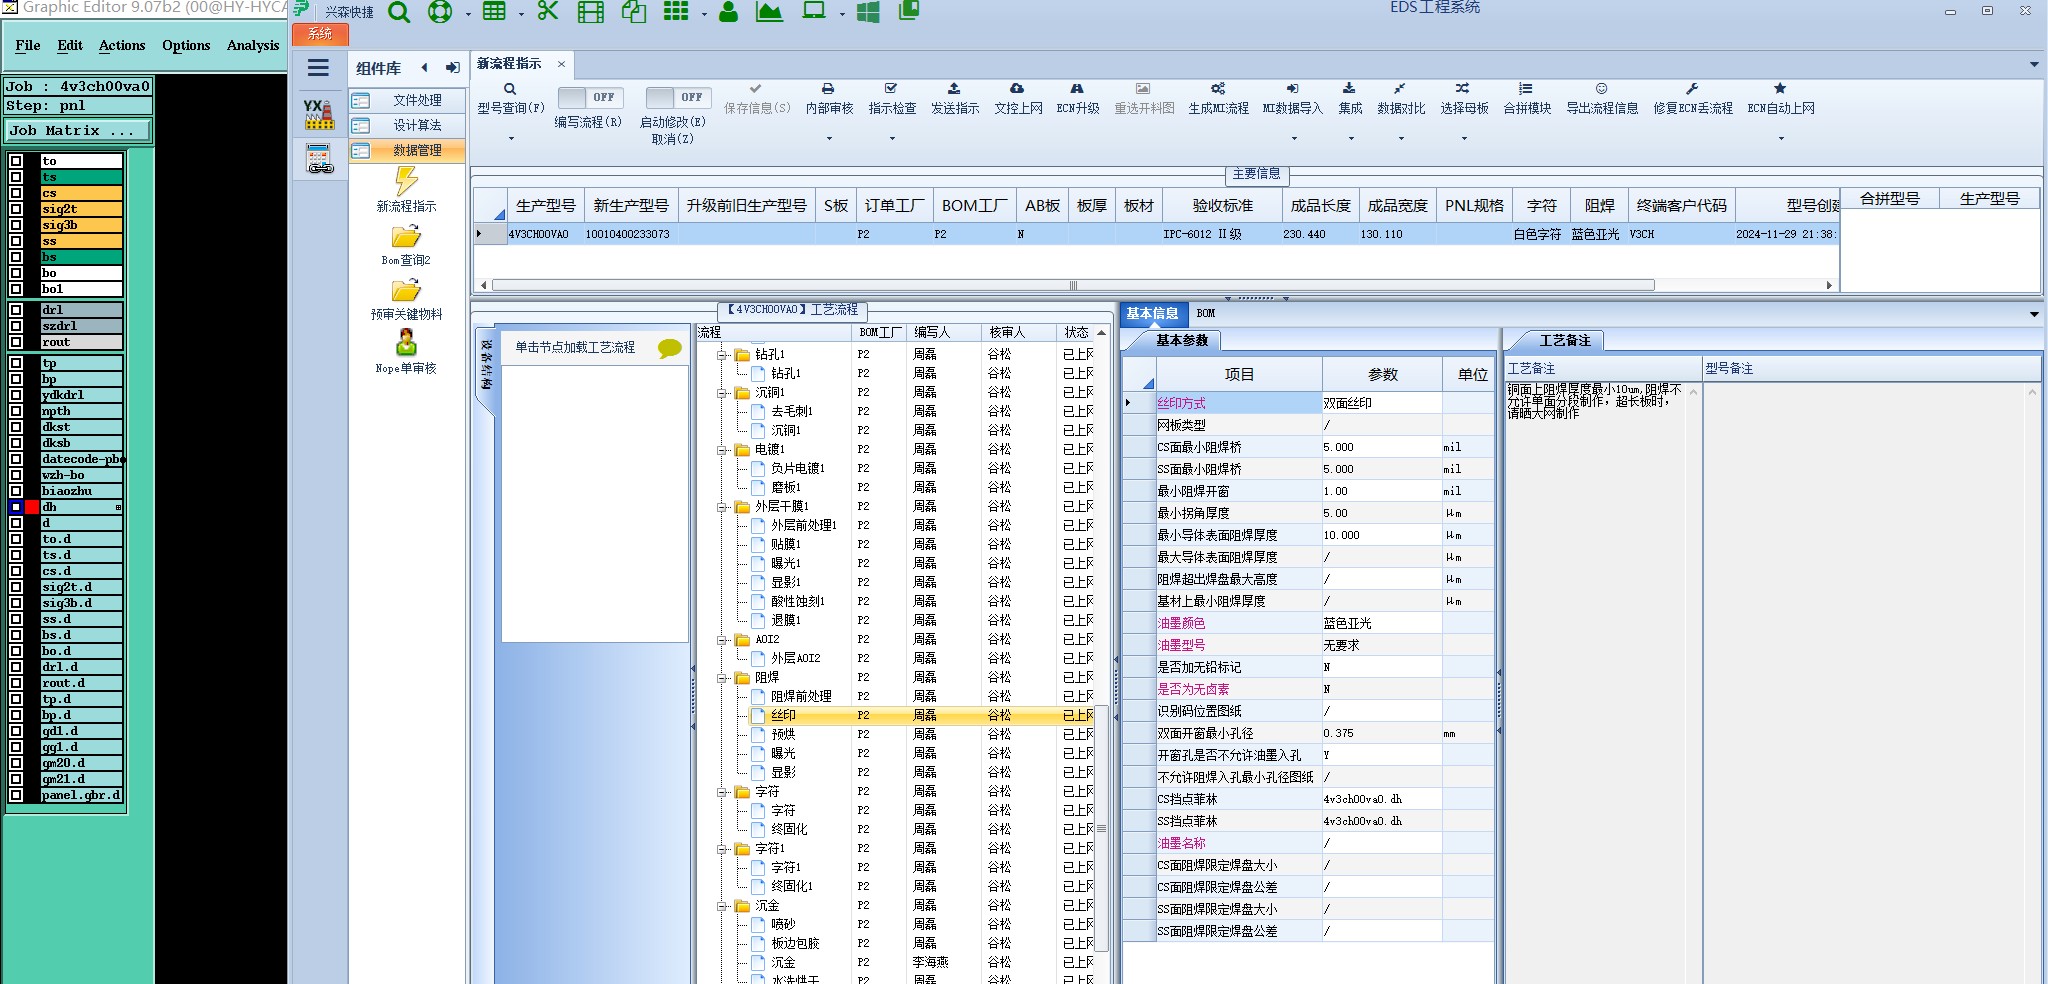The height and width of the screenshot is (984, 2048).
Task: Switch to the 基本信息 tab
Action: coord(1152,313)
